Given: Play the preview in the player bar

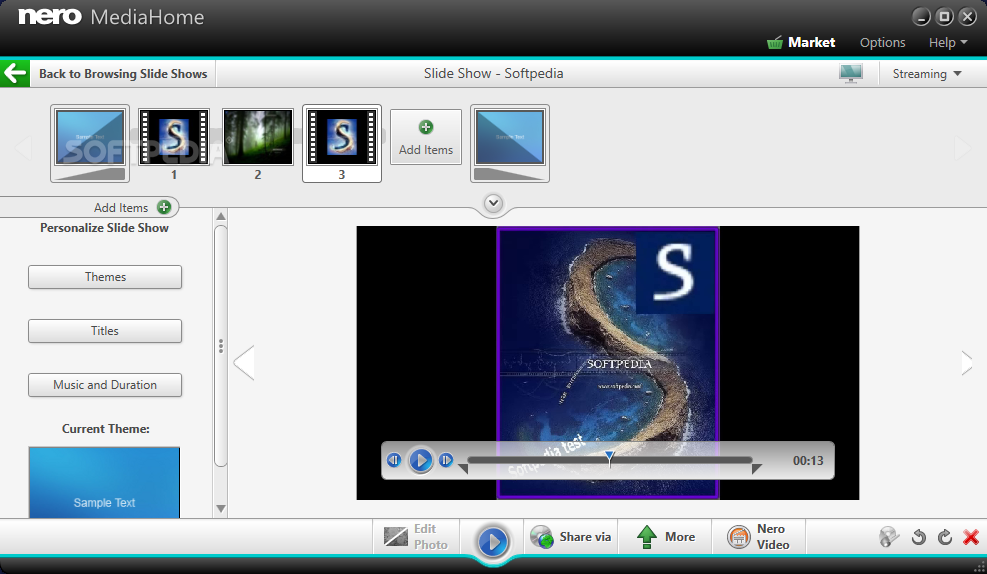Looking at the screenshot, I should (420, 460).
